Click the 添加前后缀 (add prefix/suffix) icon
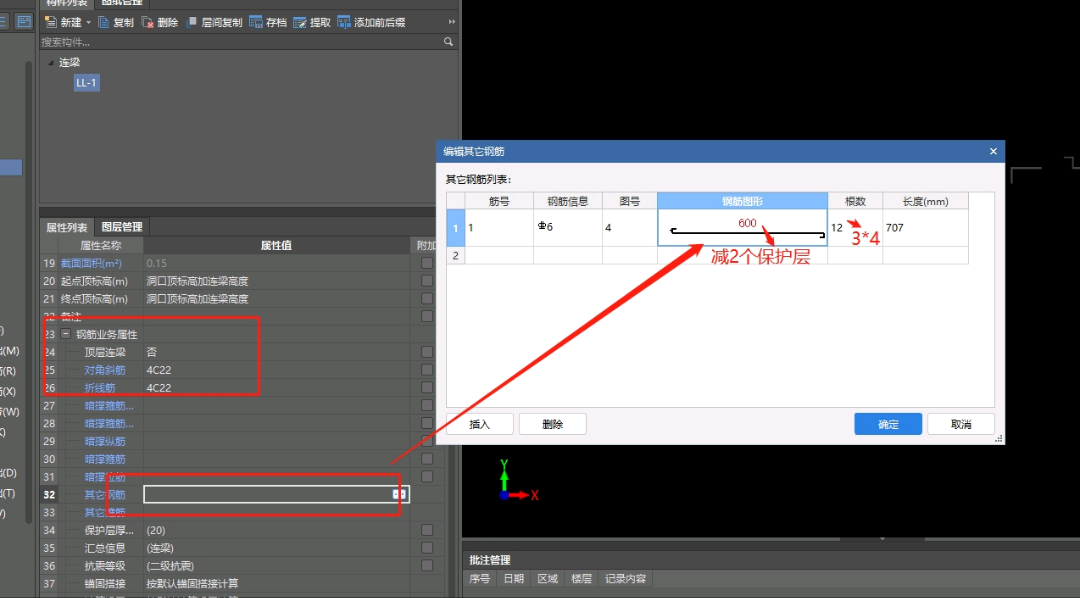The width and height of the screenshot is (1080, 598). pyautogui.click(x=344, y=22)
